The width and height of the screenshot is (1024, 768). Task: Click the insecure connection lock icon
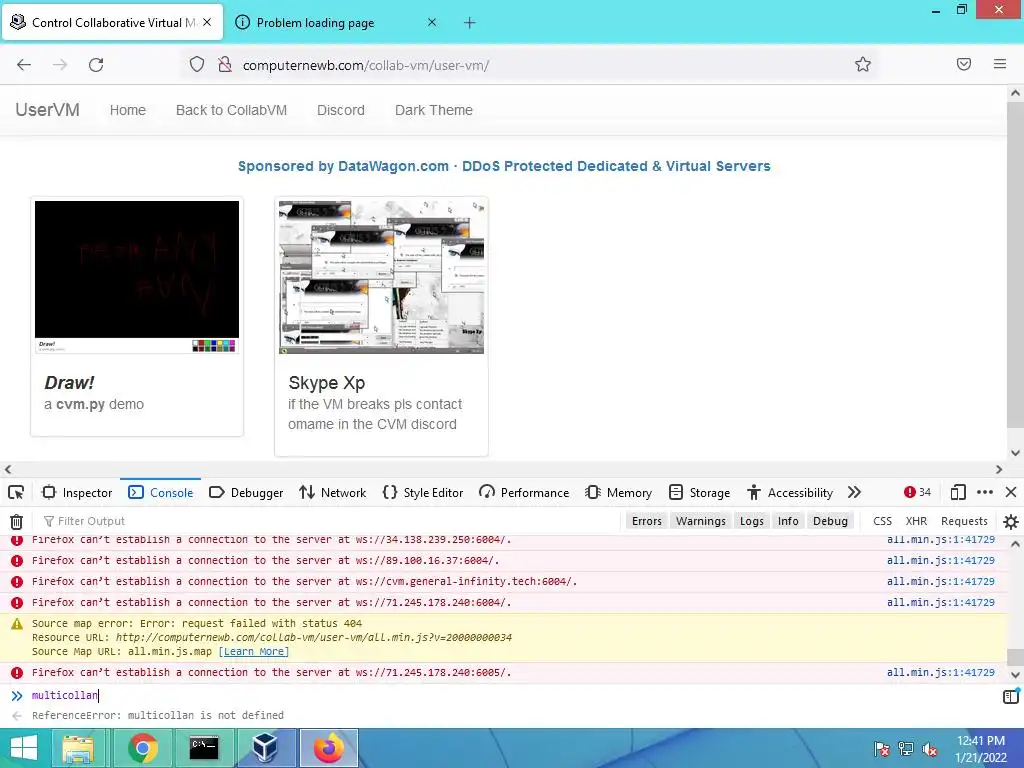(225, 64)
